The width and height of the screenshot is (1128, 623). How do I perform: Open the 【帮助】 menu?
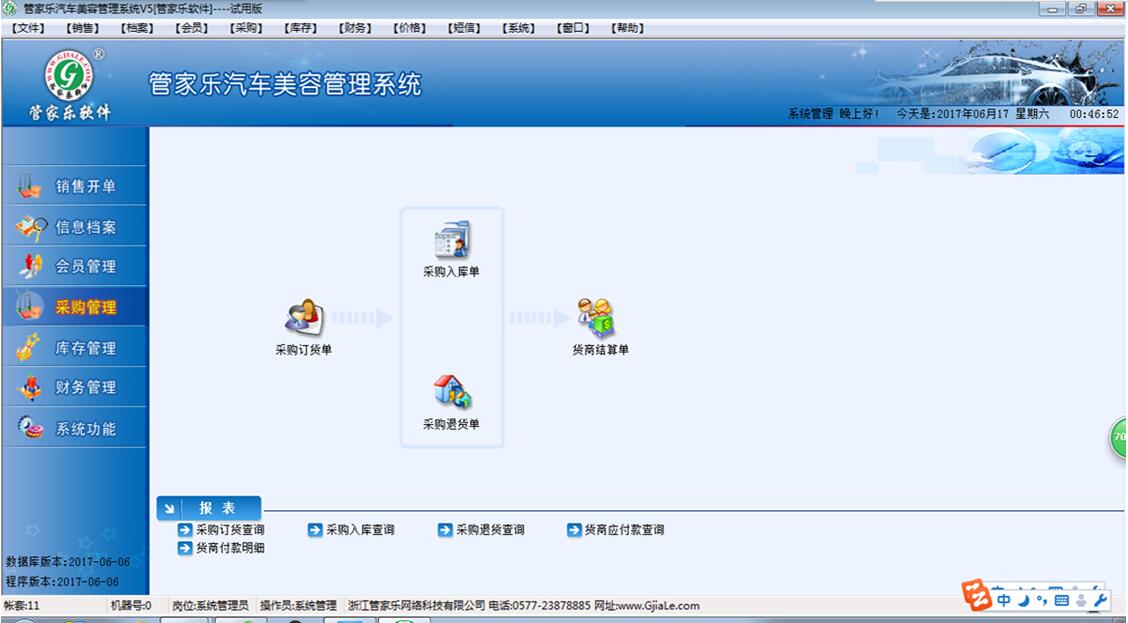[x=629, y=27]
